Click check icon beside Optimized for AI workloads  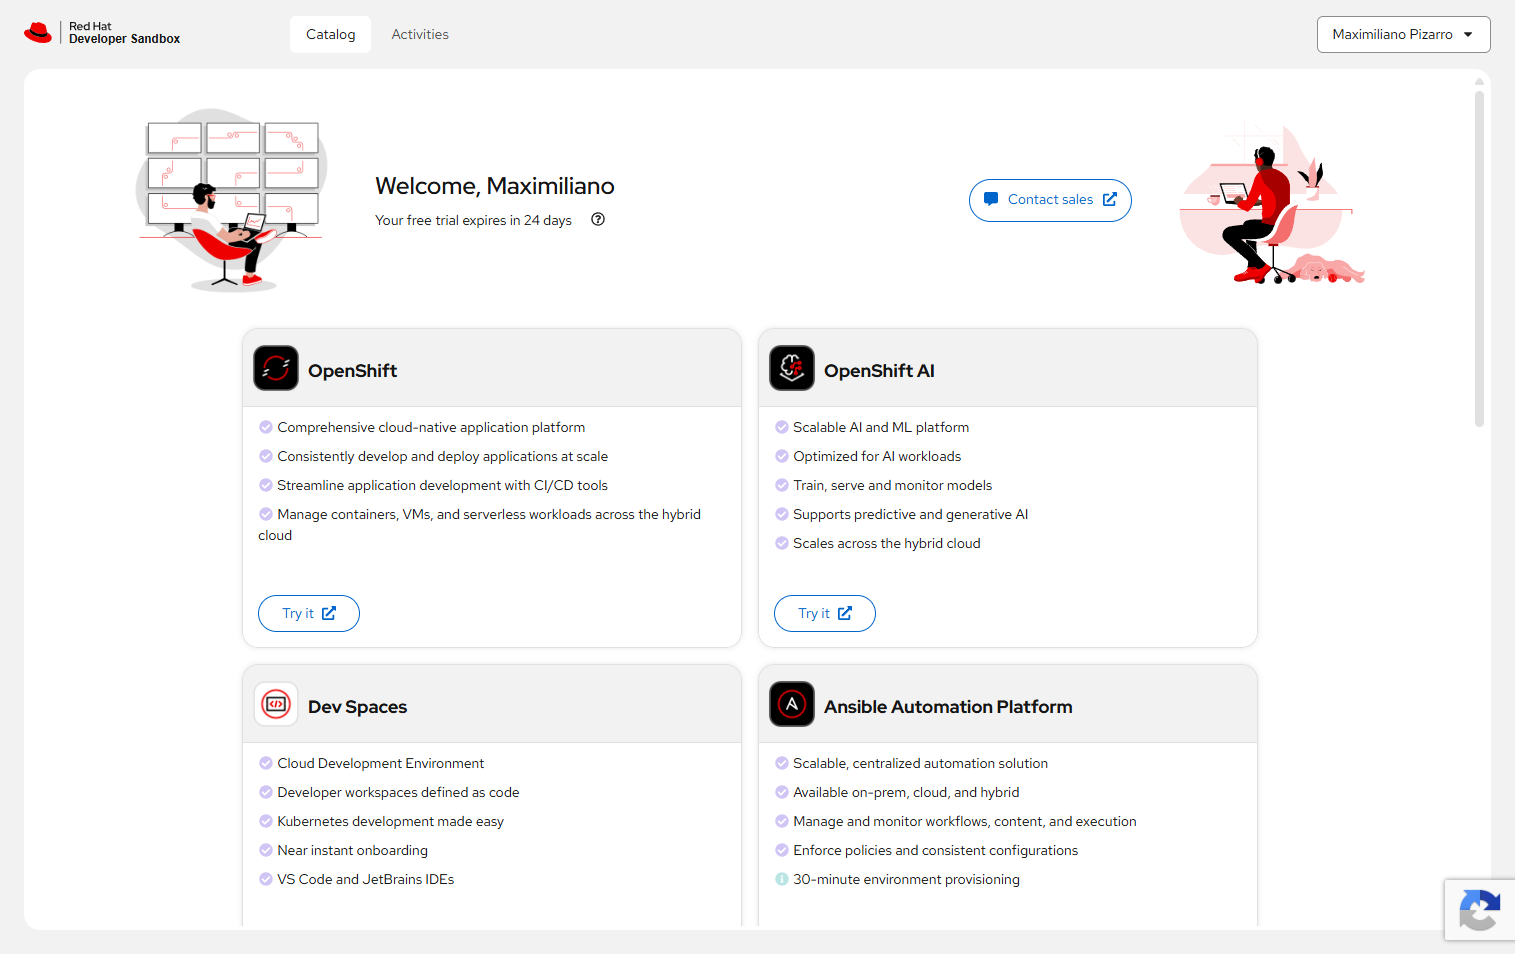tap(782, 456)
